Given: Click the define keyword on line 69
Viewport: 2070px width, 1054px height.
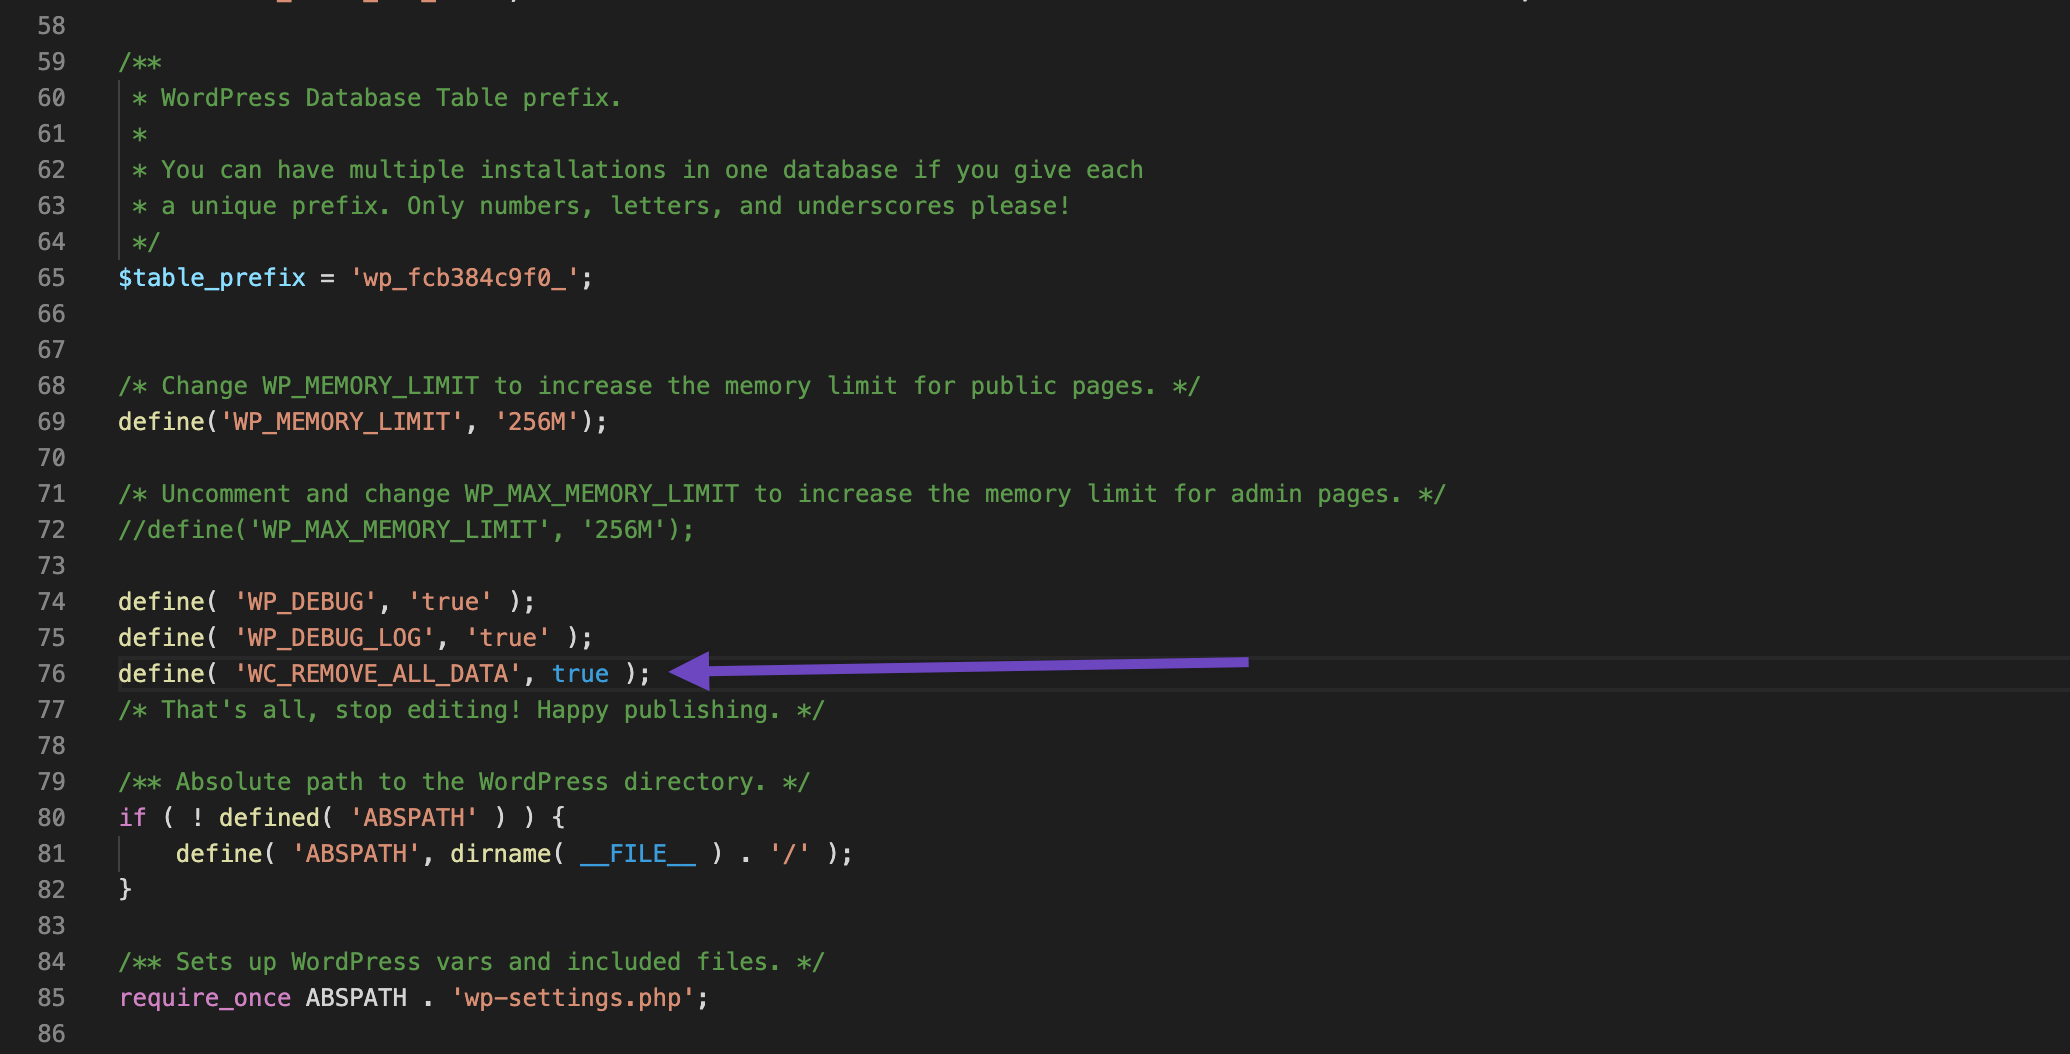Looking at the screenshot, I should click(161, 422).
